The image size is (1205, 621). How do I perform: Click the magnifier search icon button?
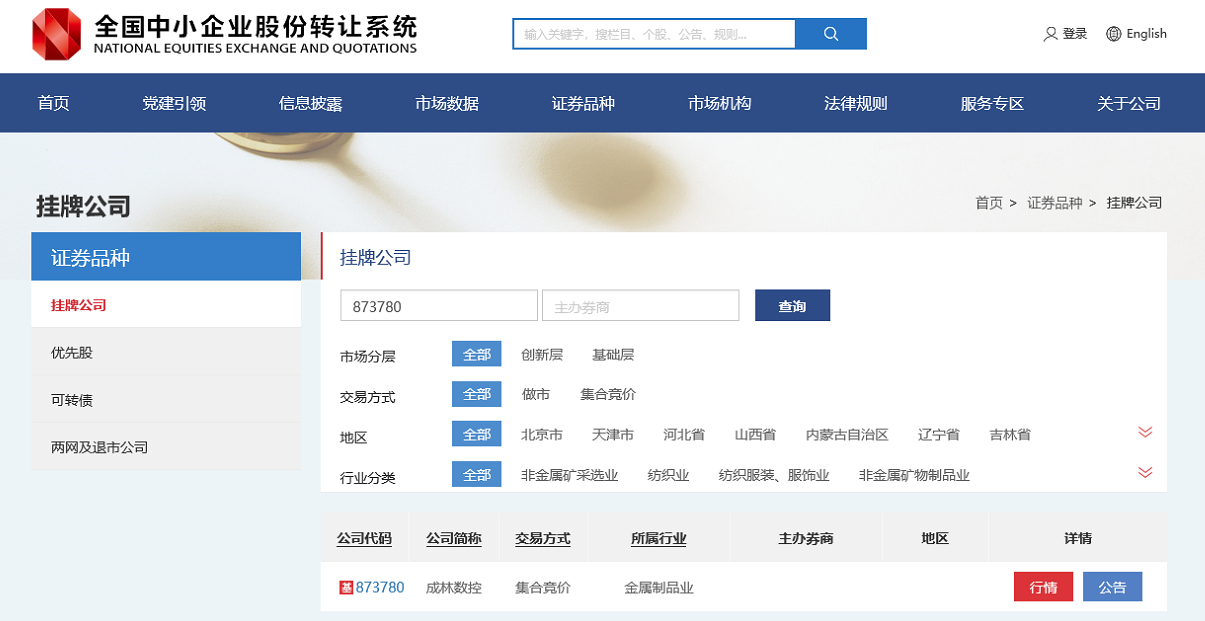click(x=830, y=34)
